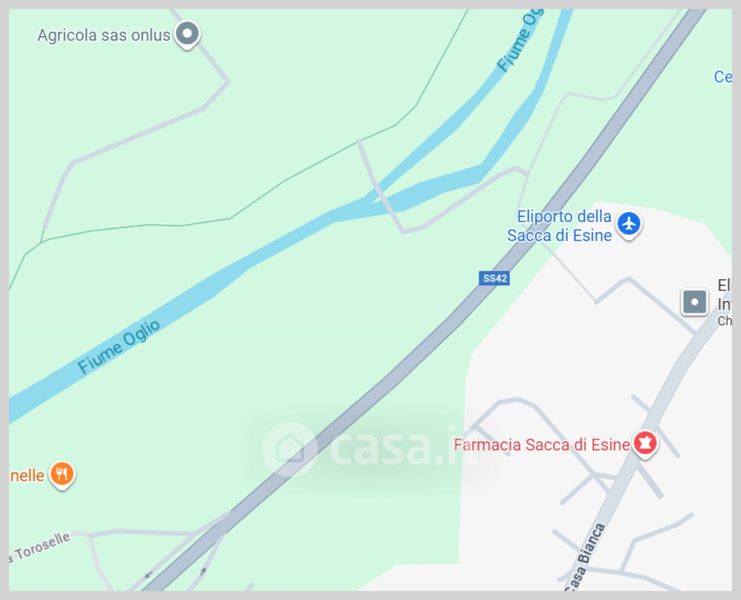Viewport: 741px width, 600px height.
Task: Click the orange restaurant fork-and-knife marker
Action: (62, 474)
